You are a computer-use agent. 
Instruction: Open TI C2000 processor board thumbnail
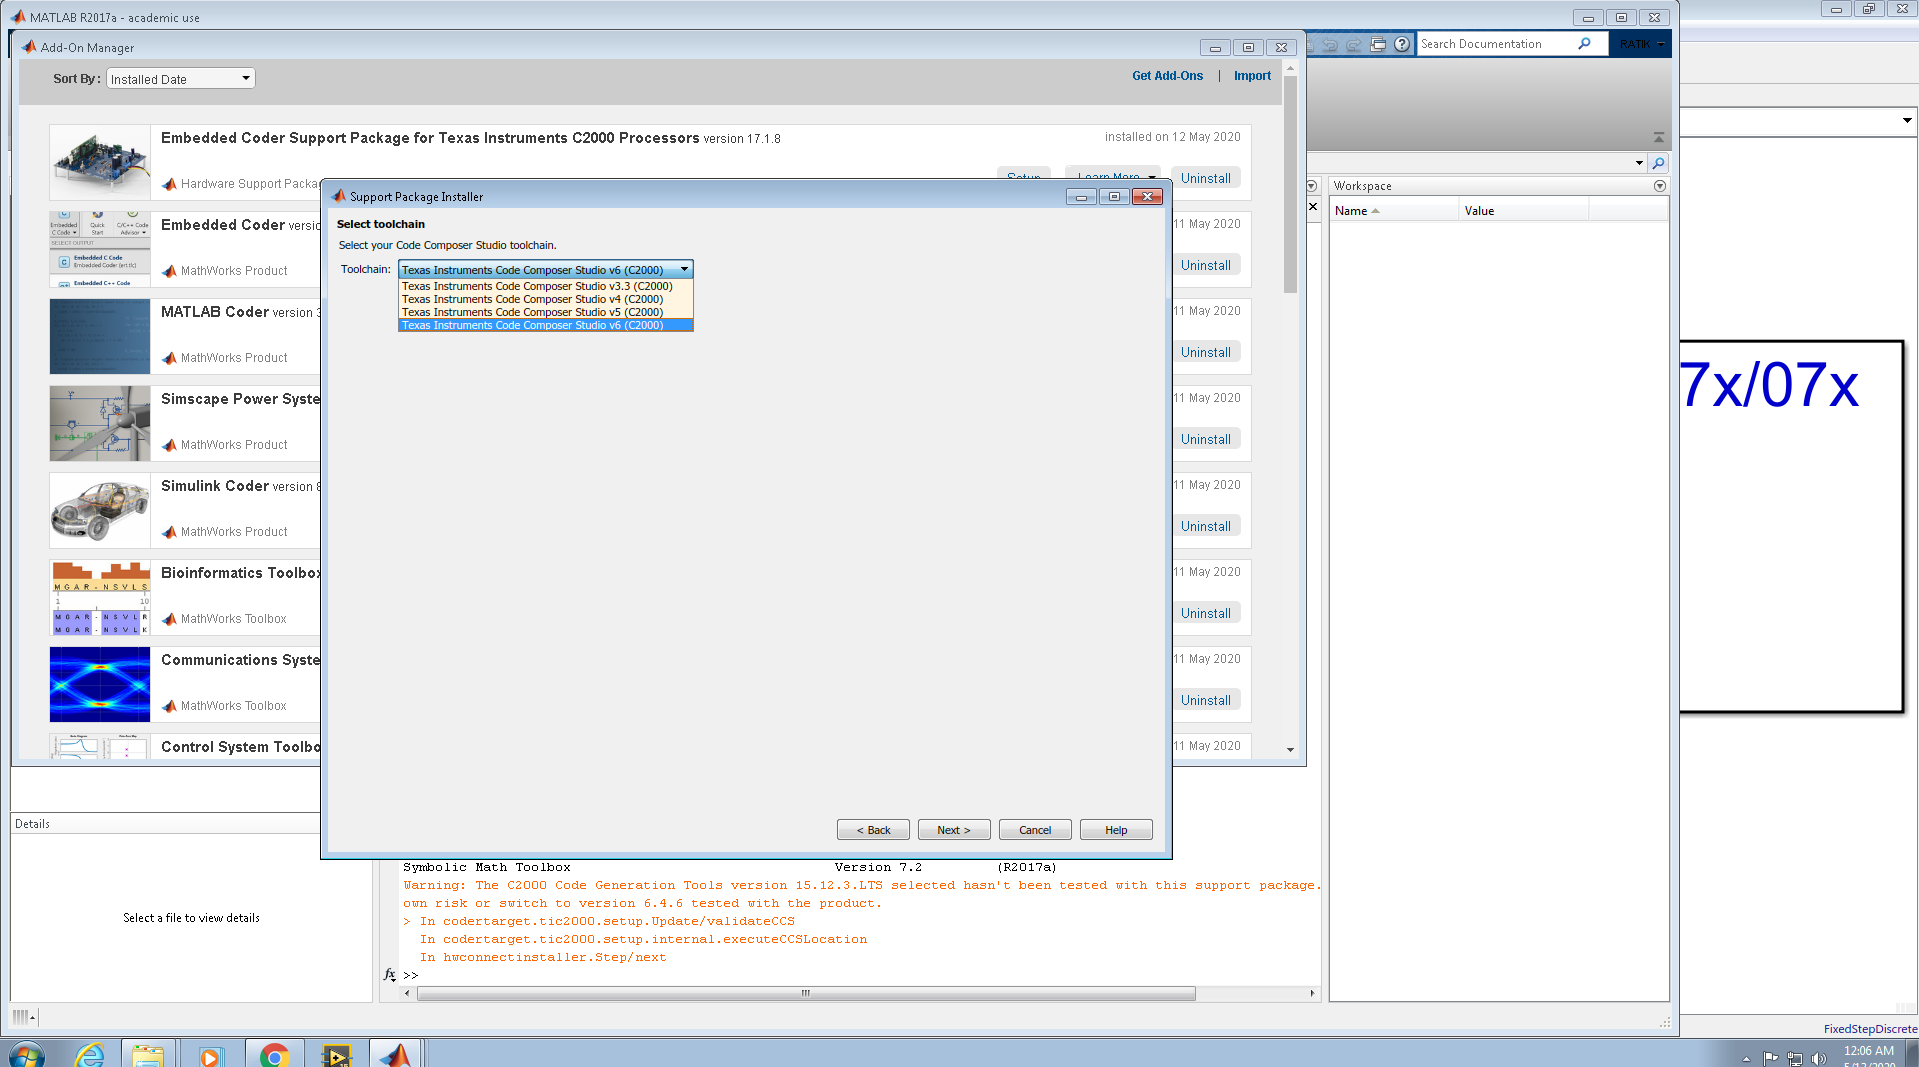click(100, 162)
